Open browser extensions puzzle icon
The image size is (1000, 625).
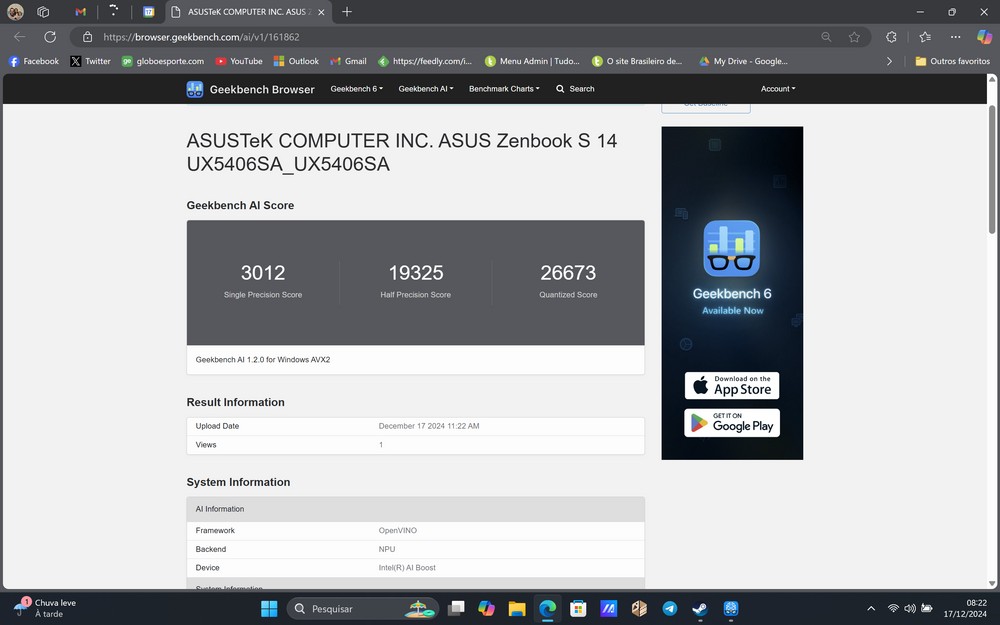coord(892,37)
